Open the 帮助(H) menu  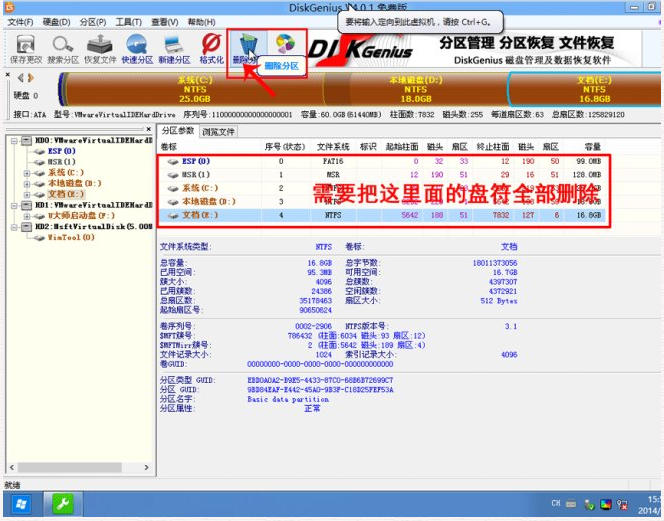pyautogui.click(x=202, y=22)
